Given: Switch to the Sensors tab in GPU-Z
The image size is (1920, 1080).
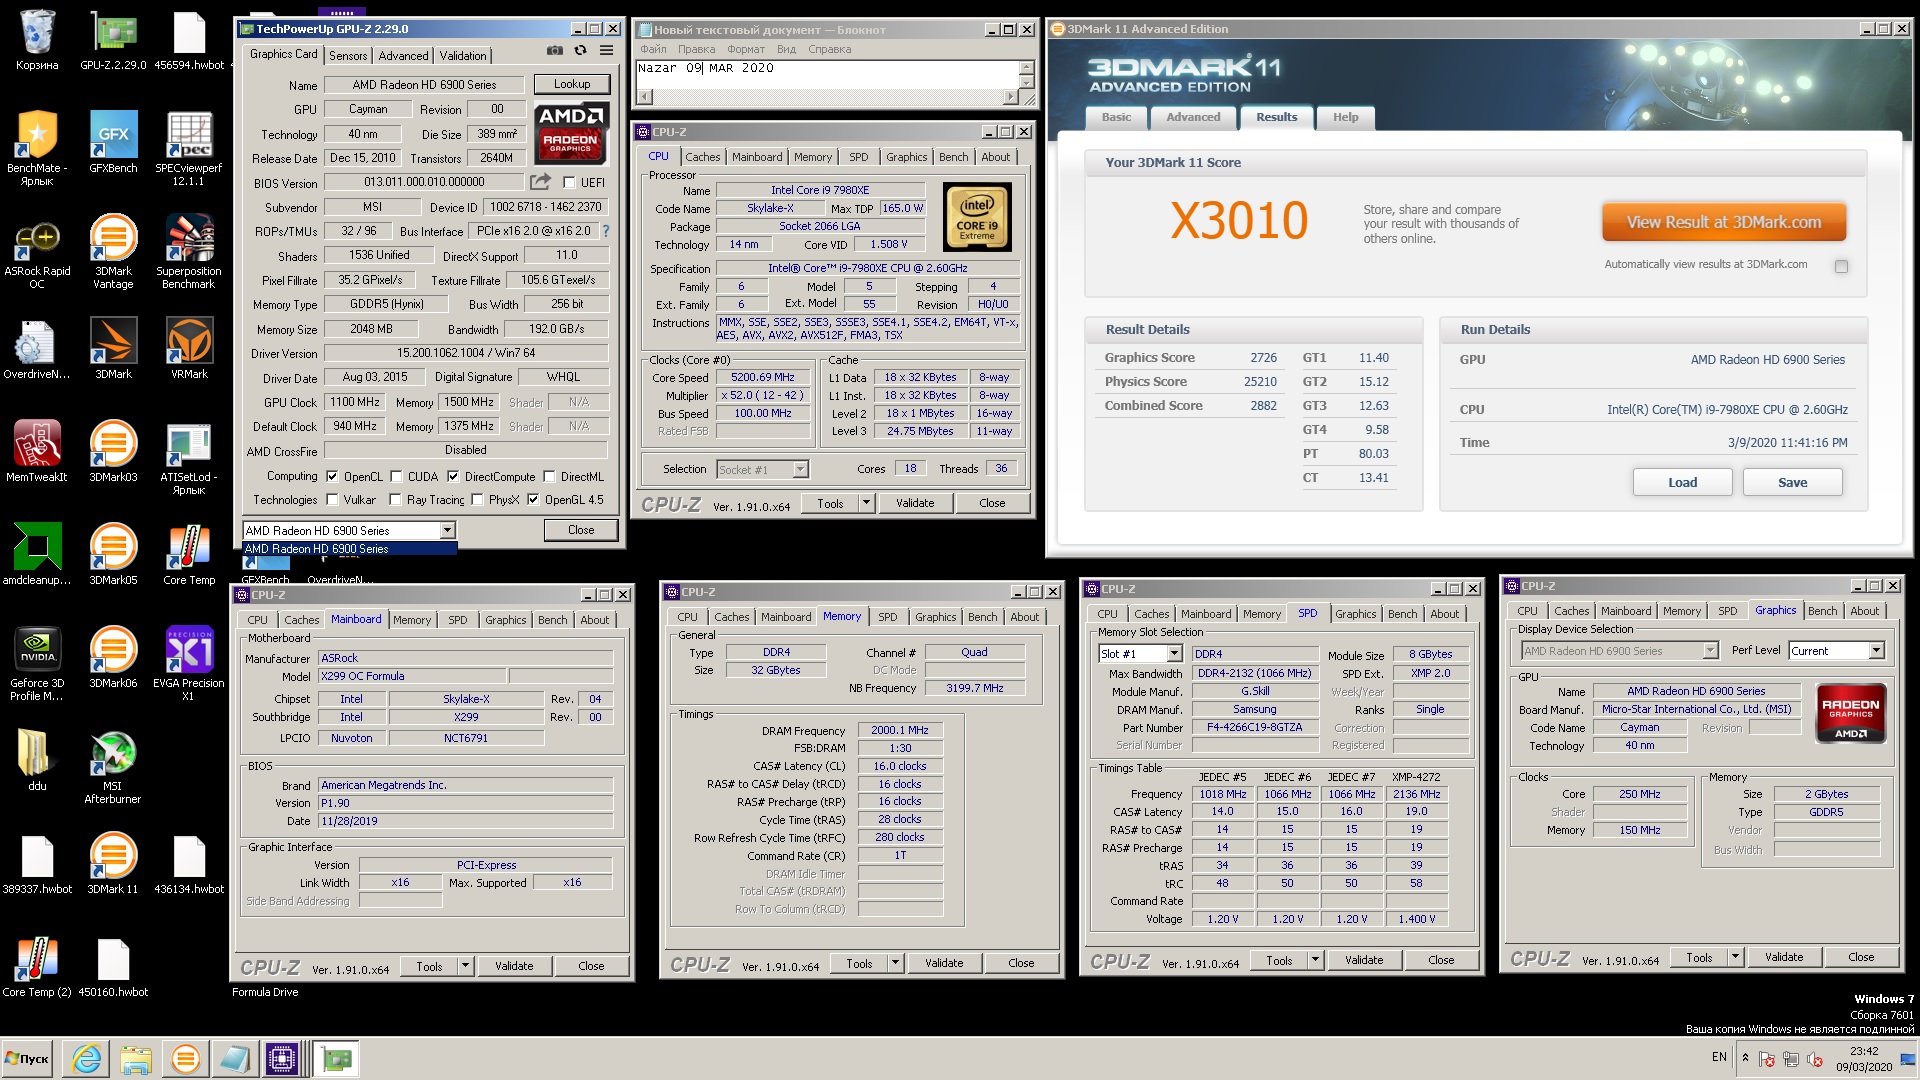Looking at the screenshot, I should [x=348, y=56].
